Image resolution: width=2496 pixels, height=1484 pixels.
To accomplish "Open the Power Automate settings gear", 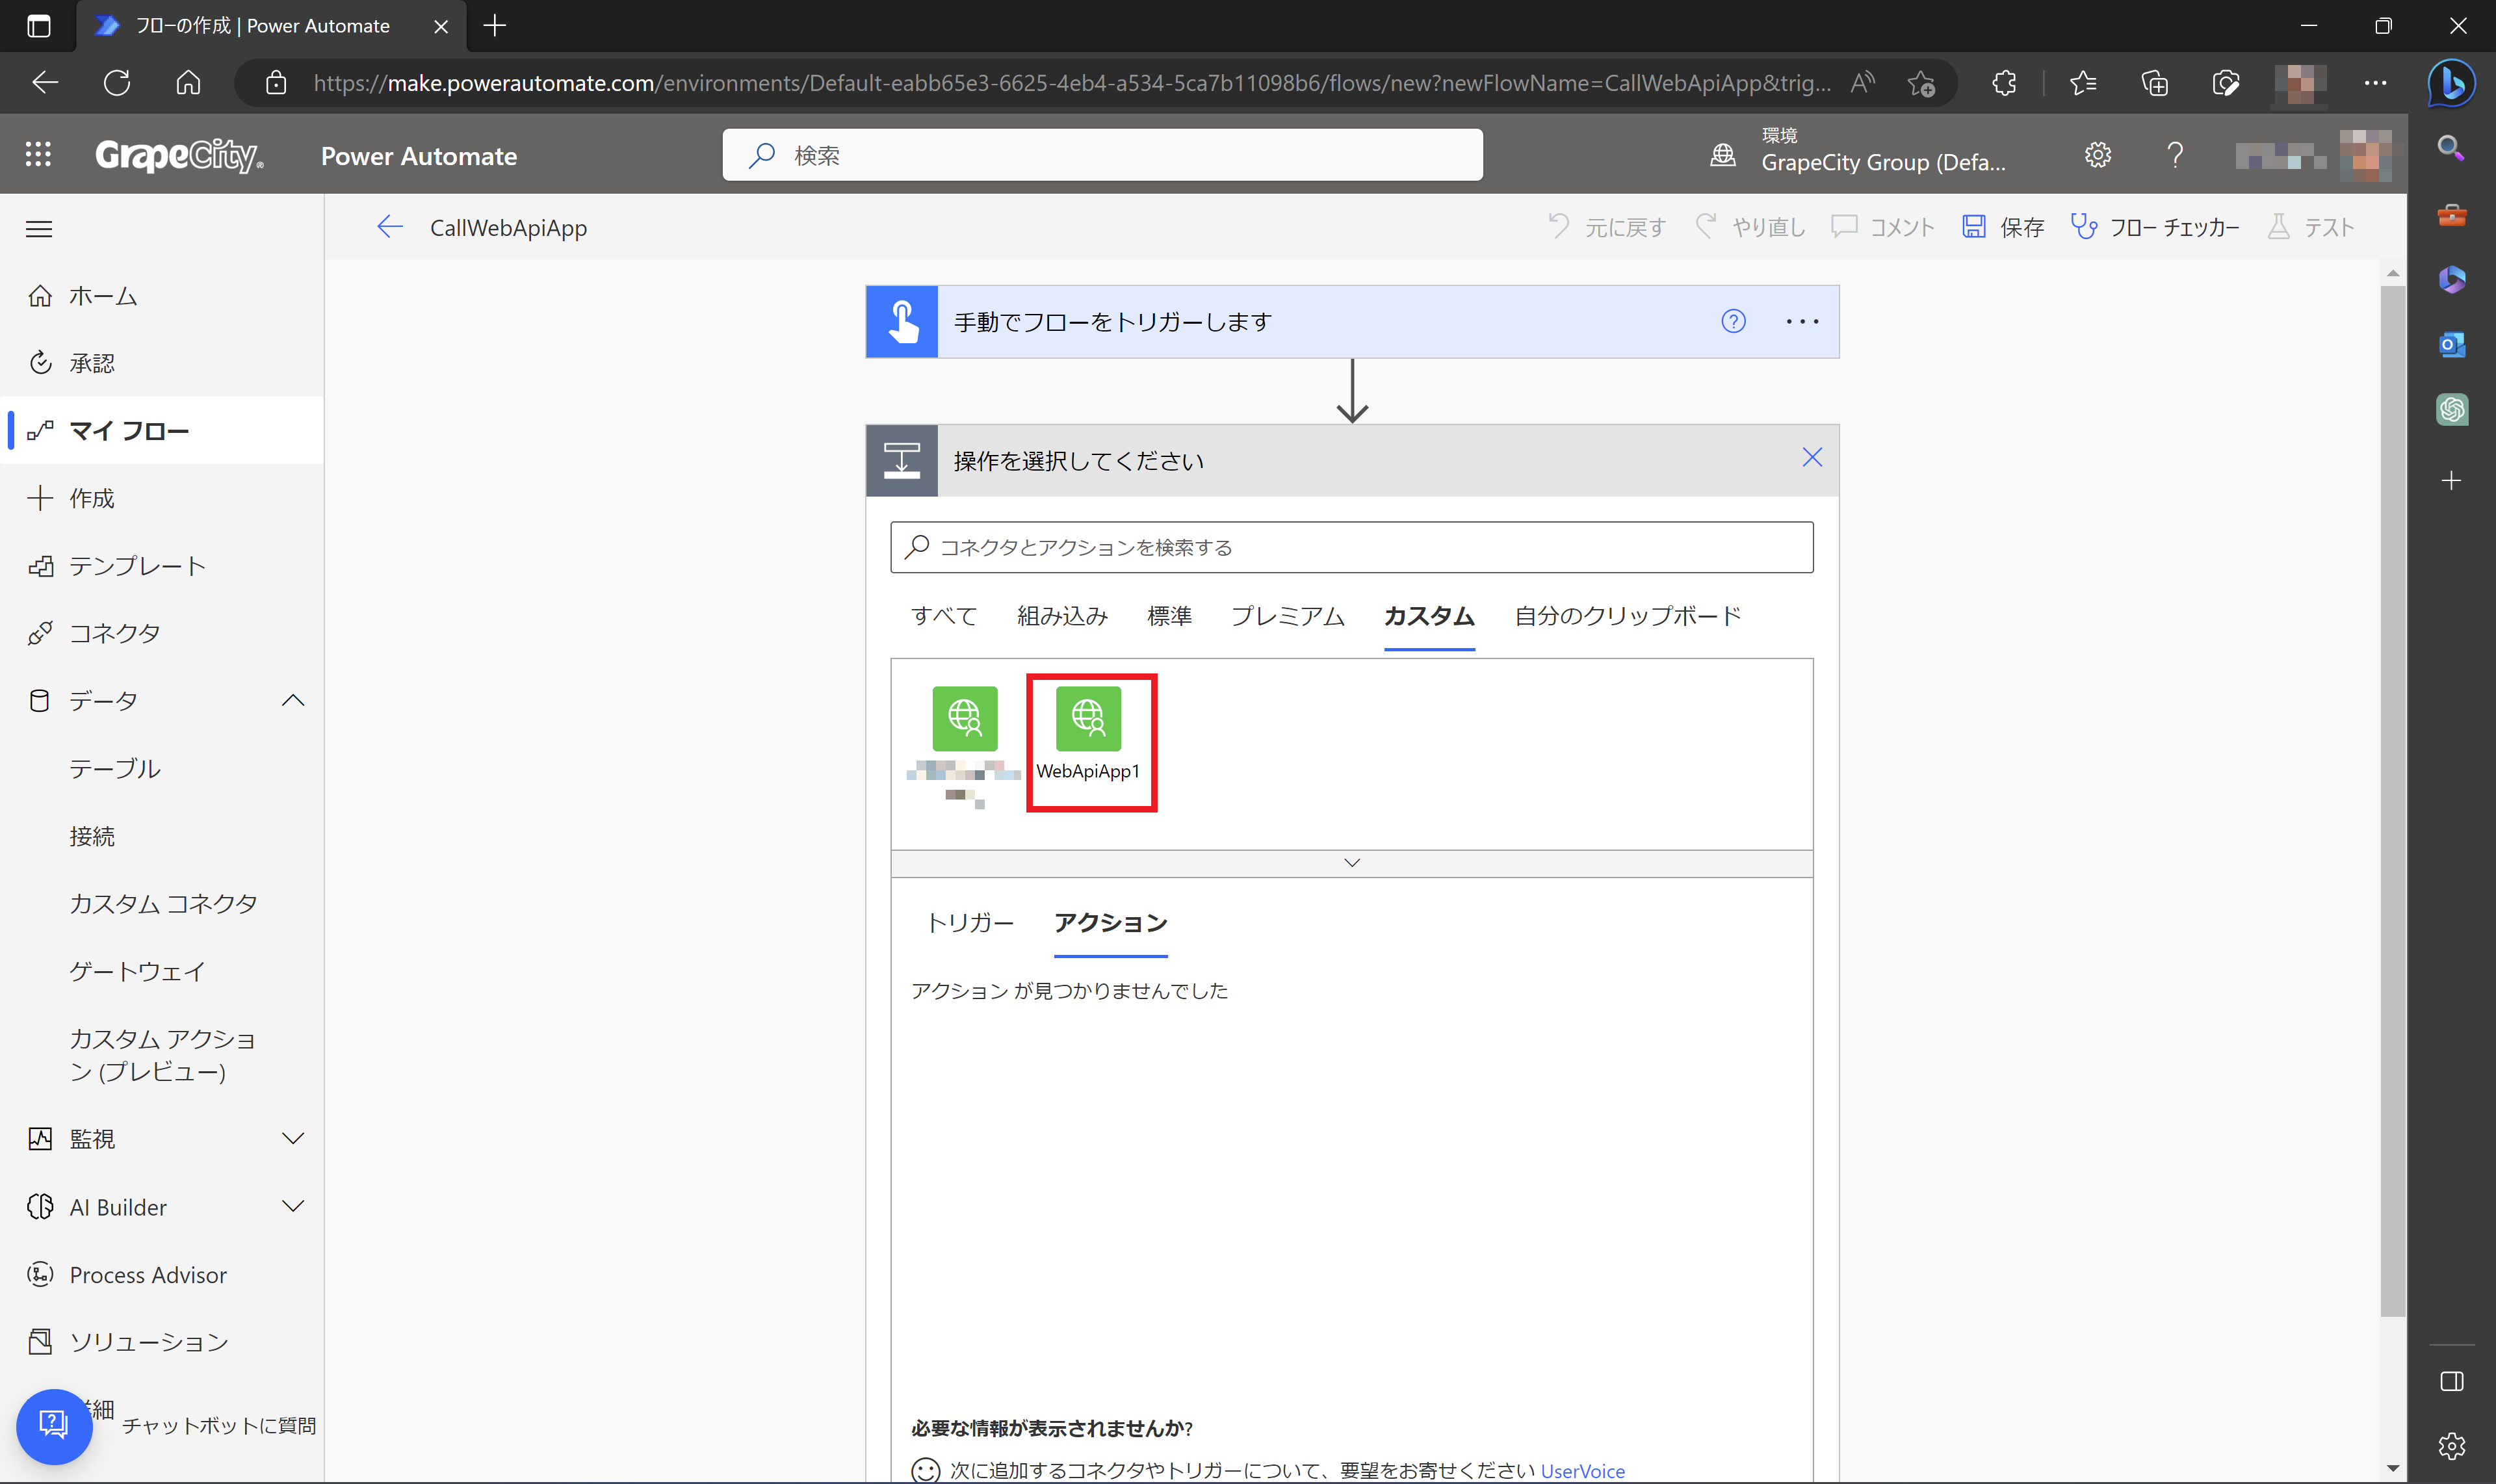I will [2098, 155].
